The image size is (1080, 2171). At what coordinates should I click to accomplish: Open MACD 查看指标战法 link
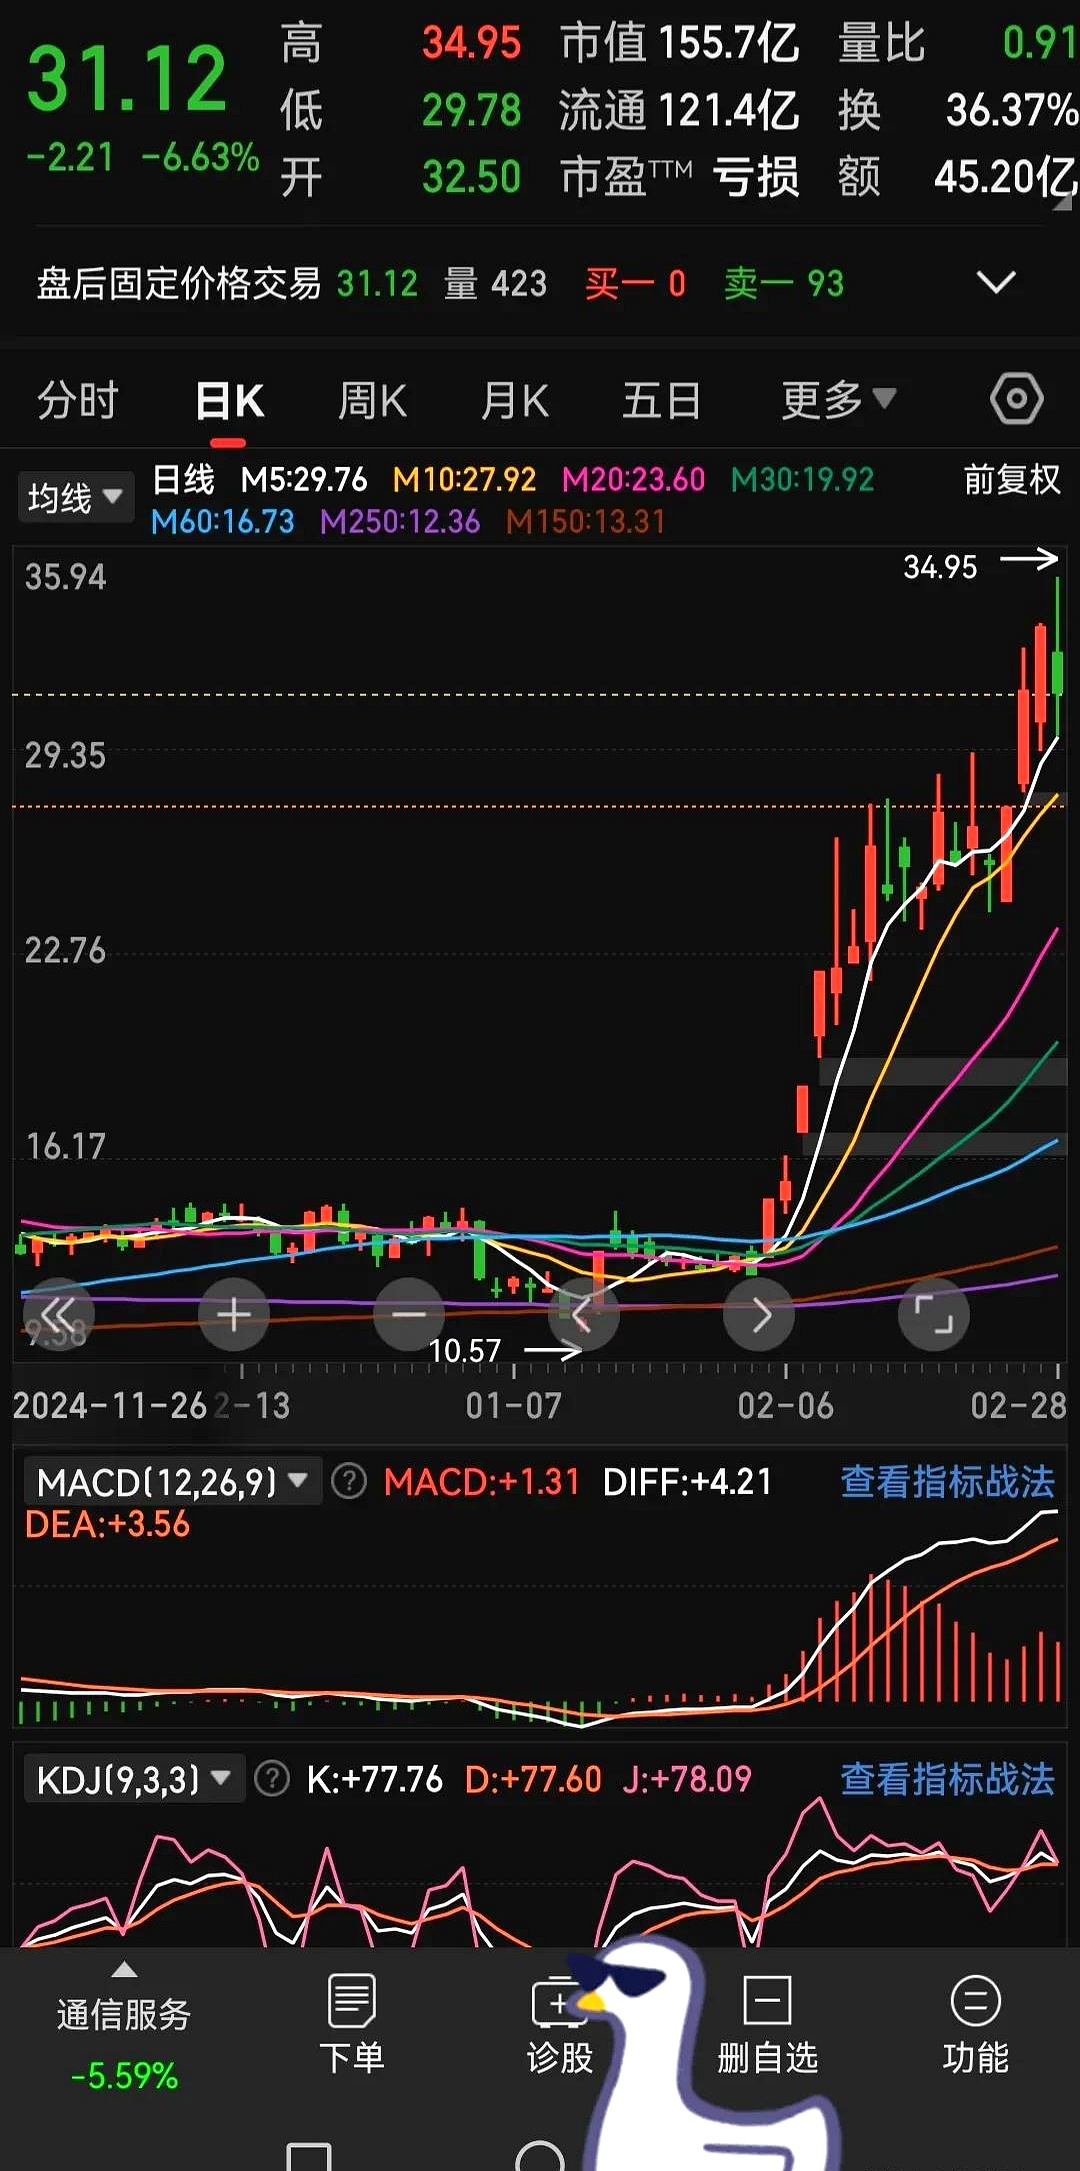pyautogui.click(x=947, y=1482)
